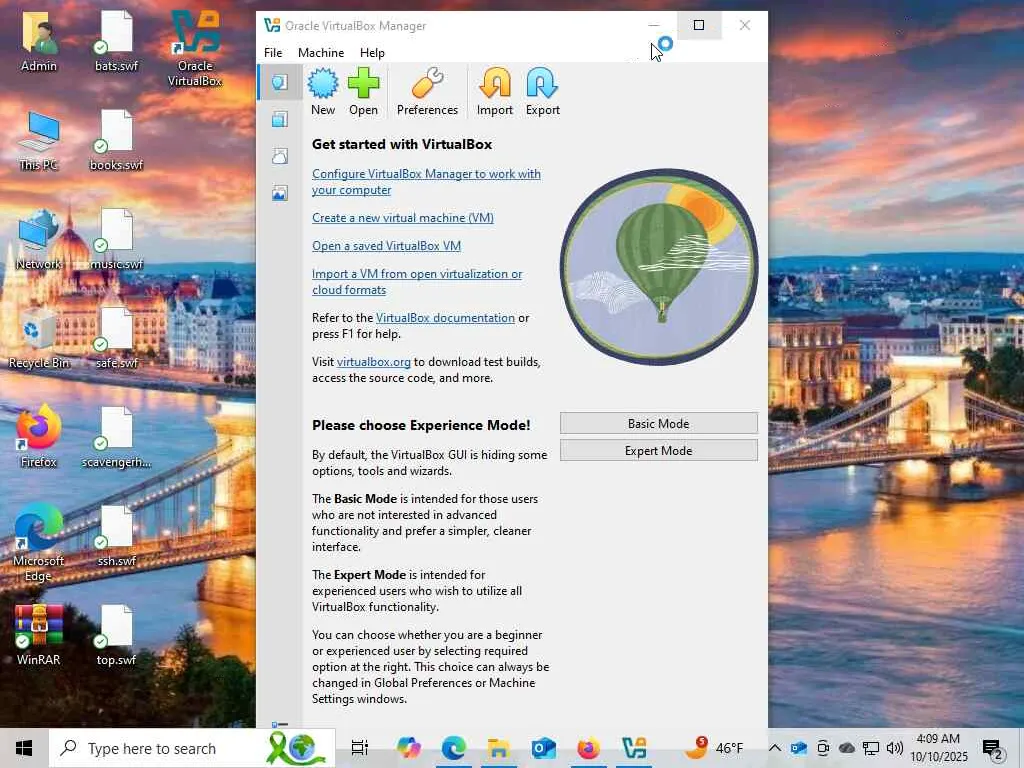Click the green Open toolbar icon
Screen dimensions: 1024x768
click(x=363, y=91)
